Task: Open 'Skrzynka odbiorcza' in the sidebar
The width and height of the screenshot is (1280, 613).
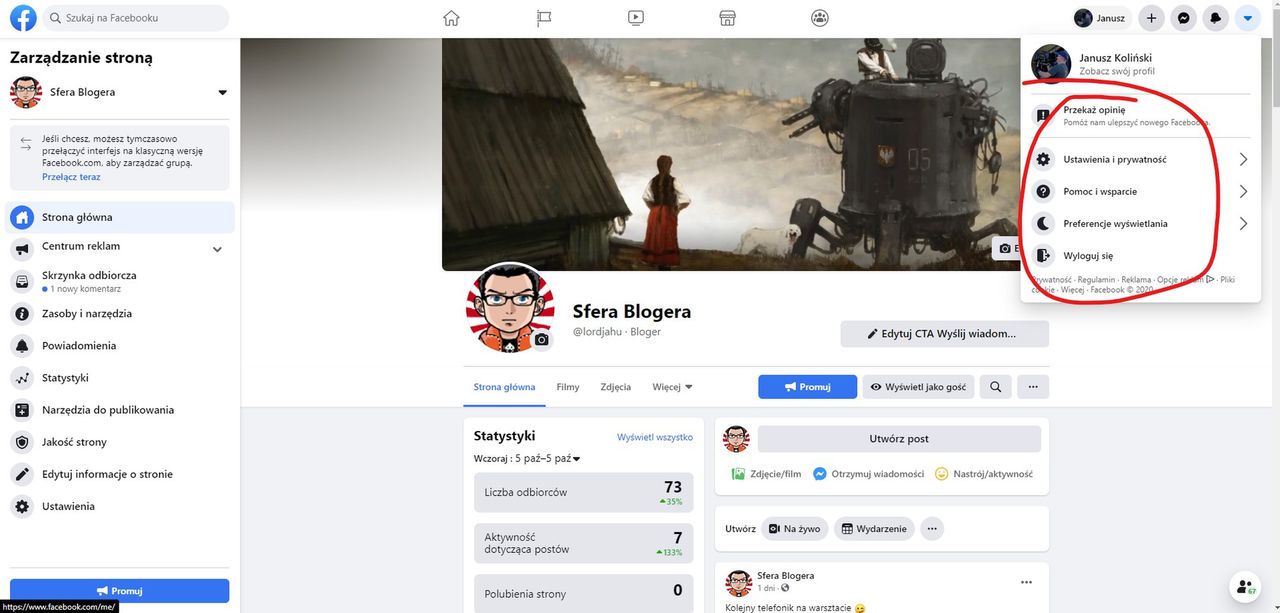Action: 120,281
